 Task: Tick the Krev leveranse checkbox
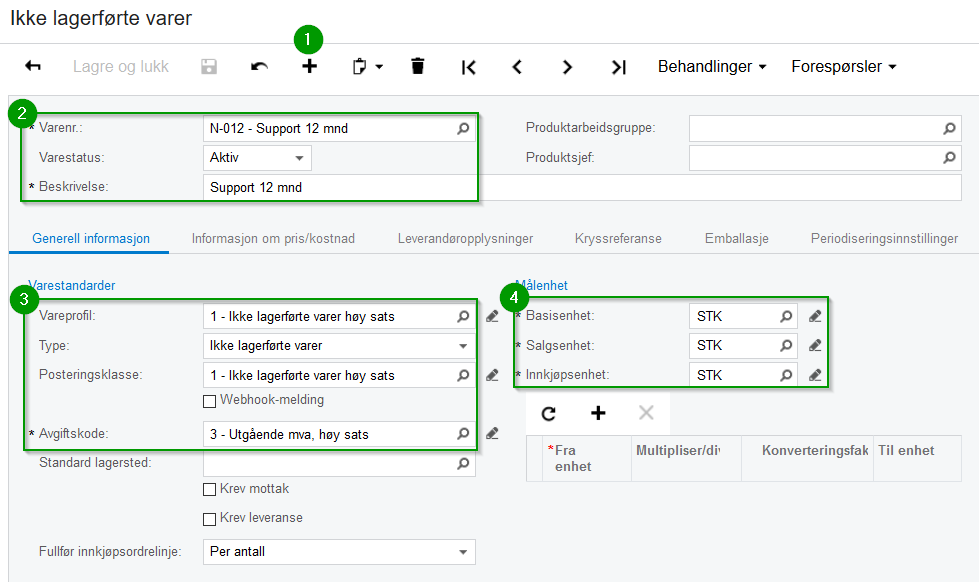210,519
